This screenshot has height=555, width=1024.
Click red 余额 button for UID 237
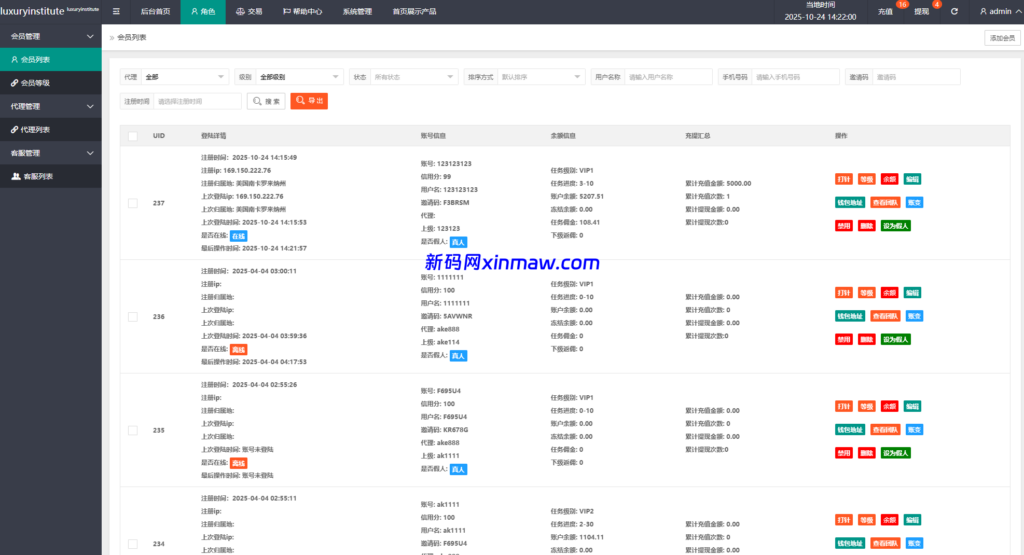(x=889, y=179)
